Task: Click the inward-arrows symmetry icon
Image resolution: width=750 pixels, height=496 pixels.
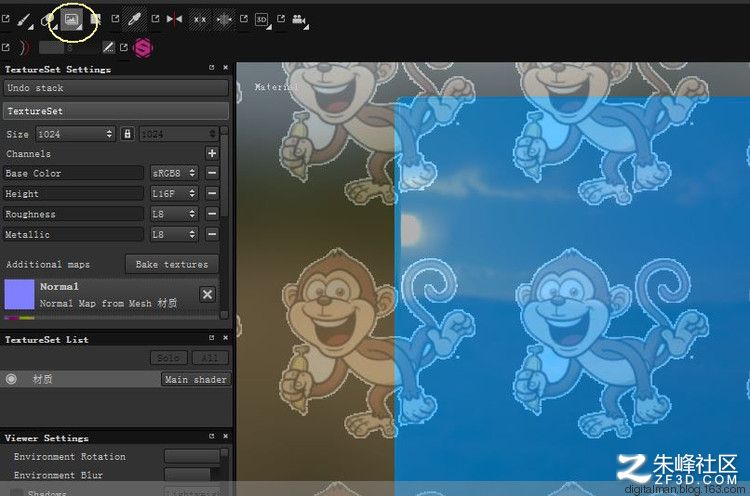Action: click(224, 20)
